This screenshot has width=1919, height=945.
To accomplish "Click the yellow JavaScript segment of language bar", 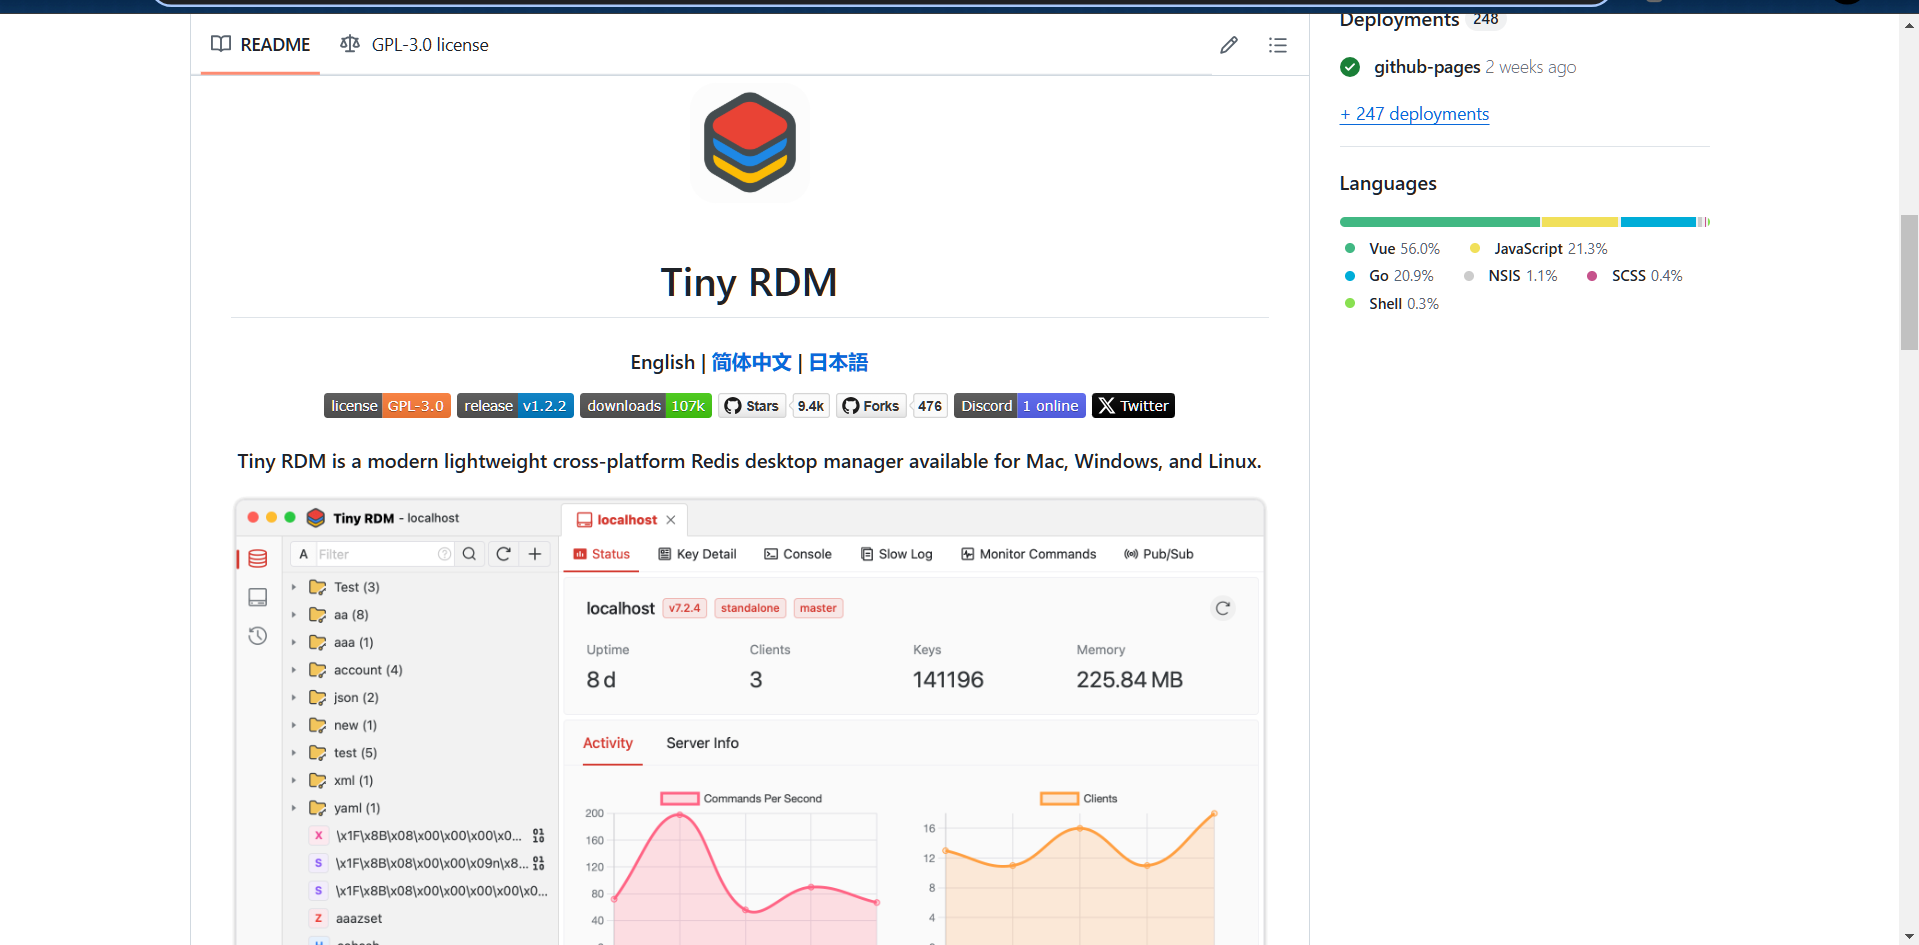I will (1580, 222).
